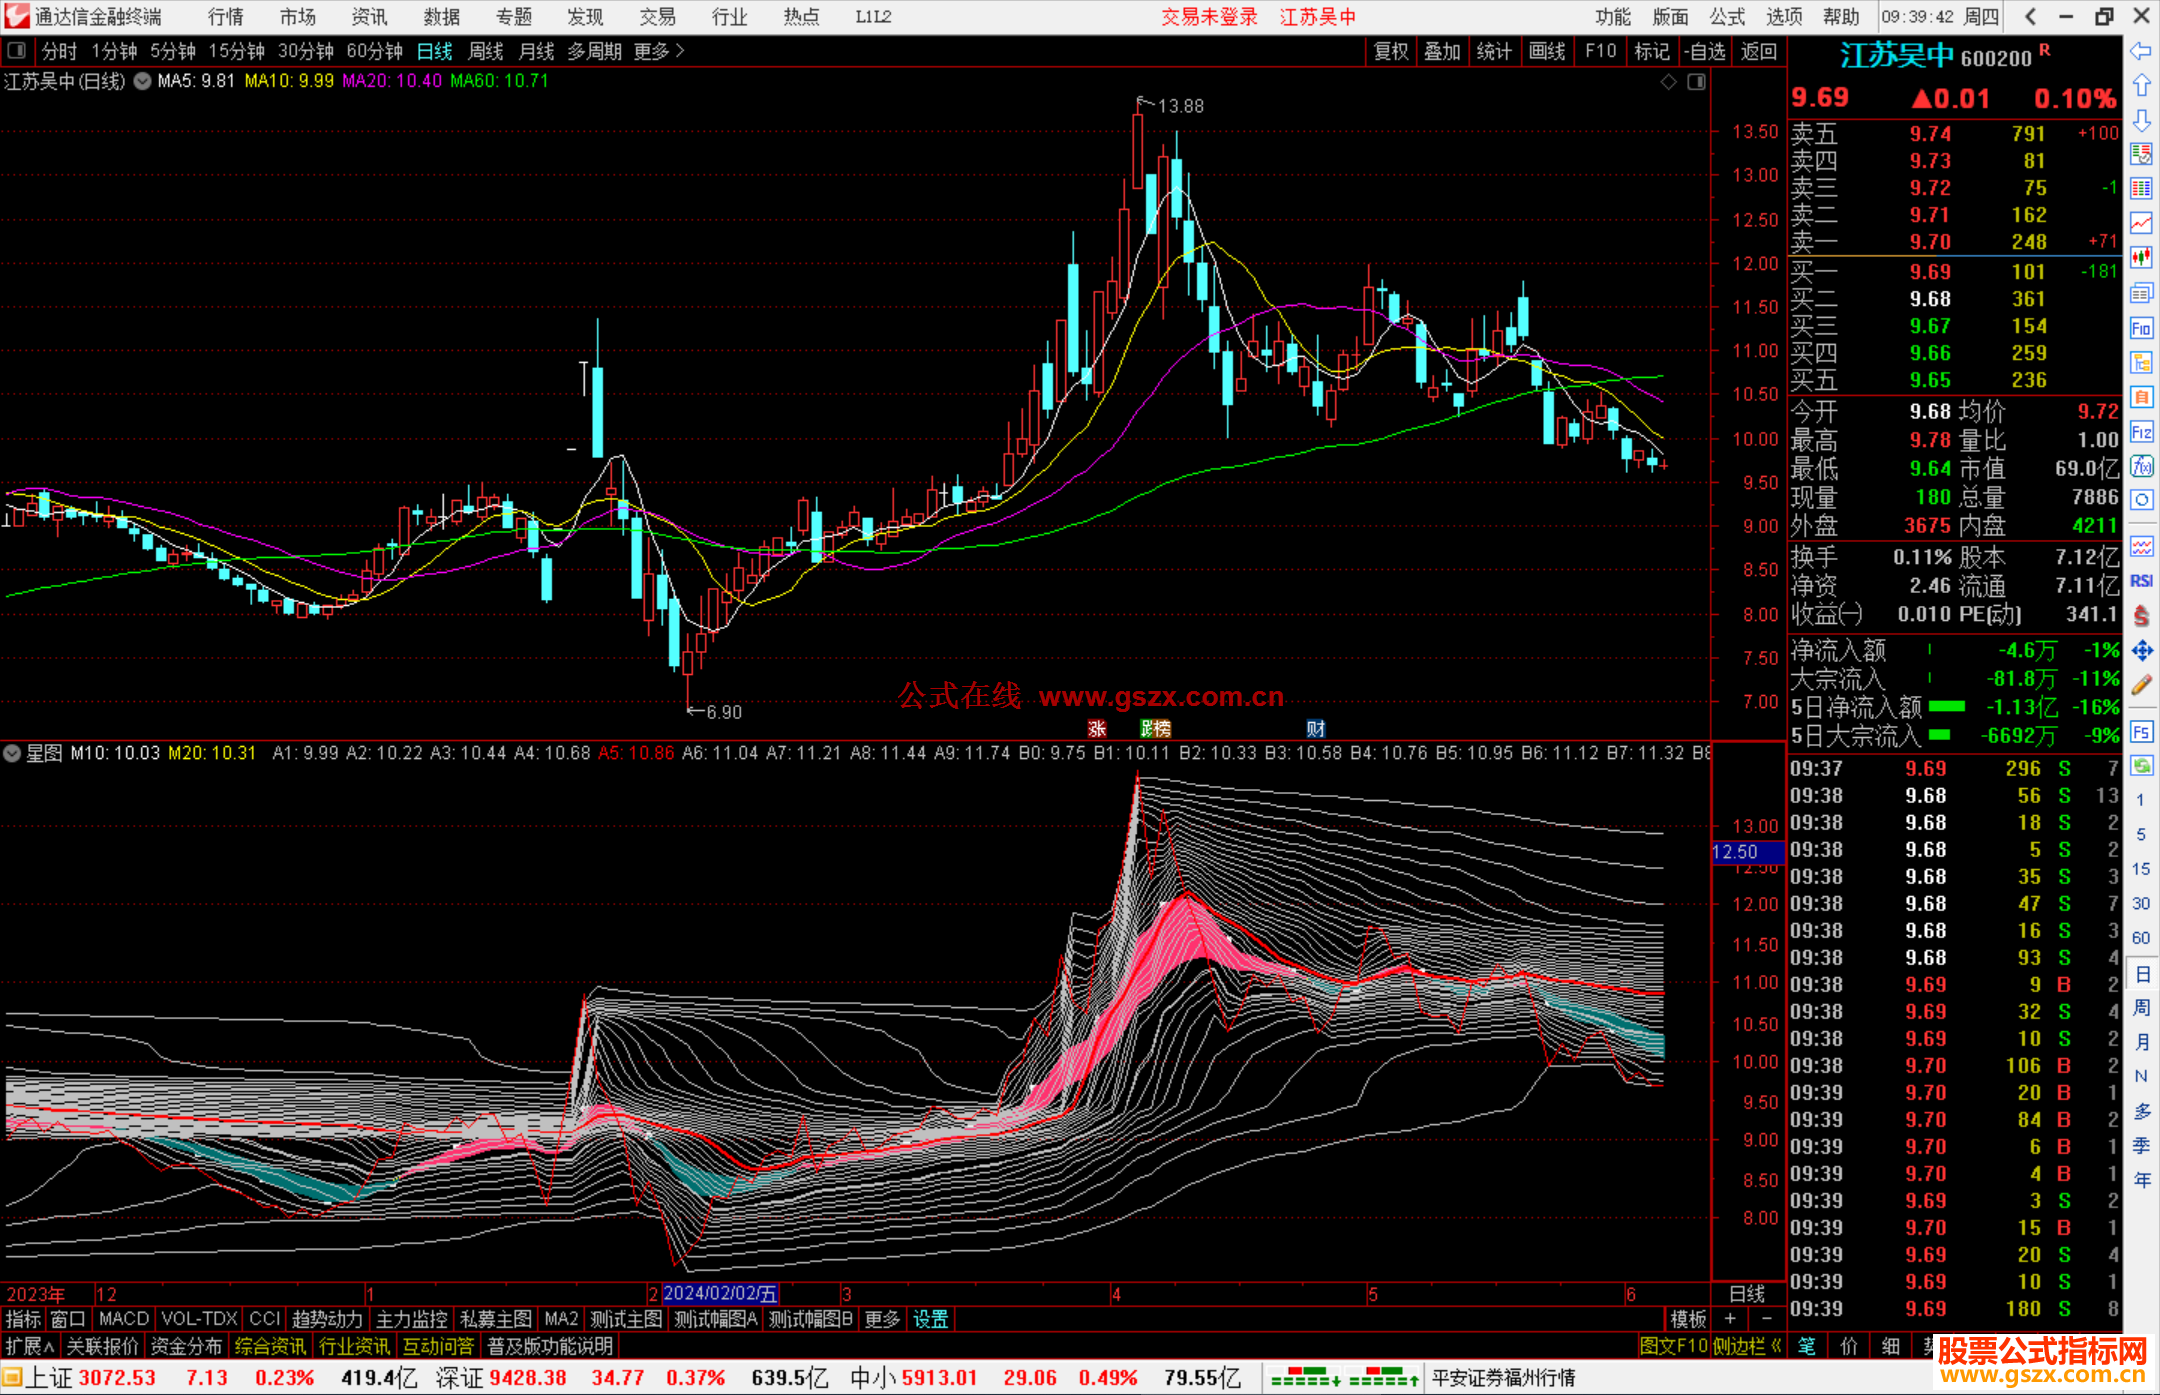2160x1395 pixels.
Task: Expand 更多 chart periods dropdown
Action: coord(659,51)
